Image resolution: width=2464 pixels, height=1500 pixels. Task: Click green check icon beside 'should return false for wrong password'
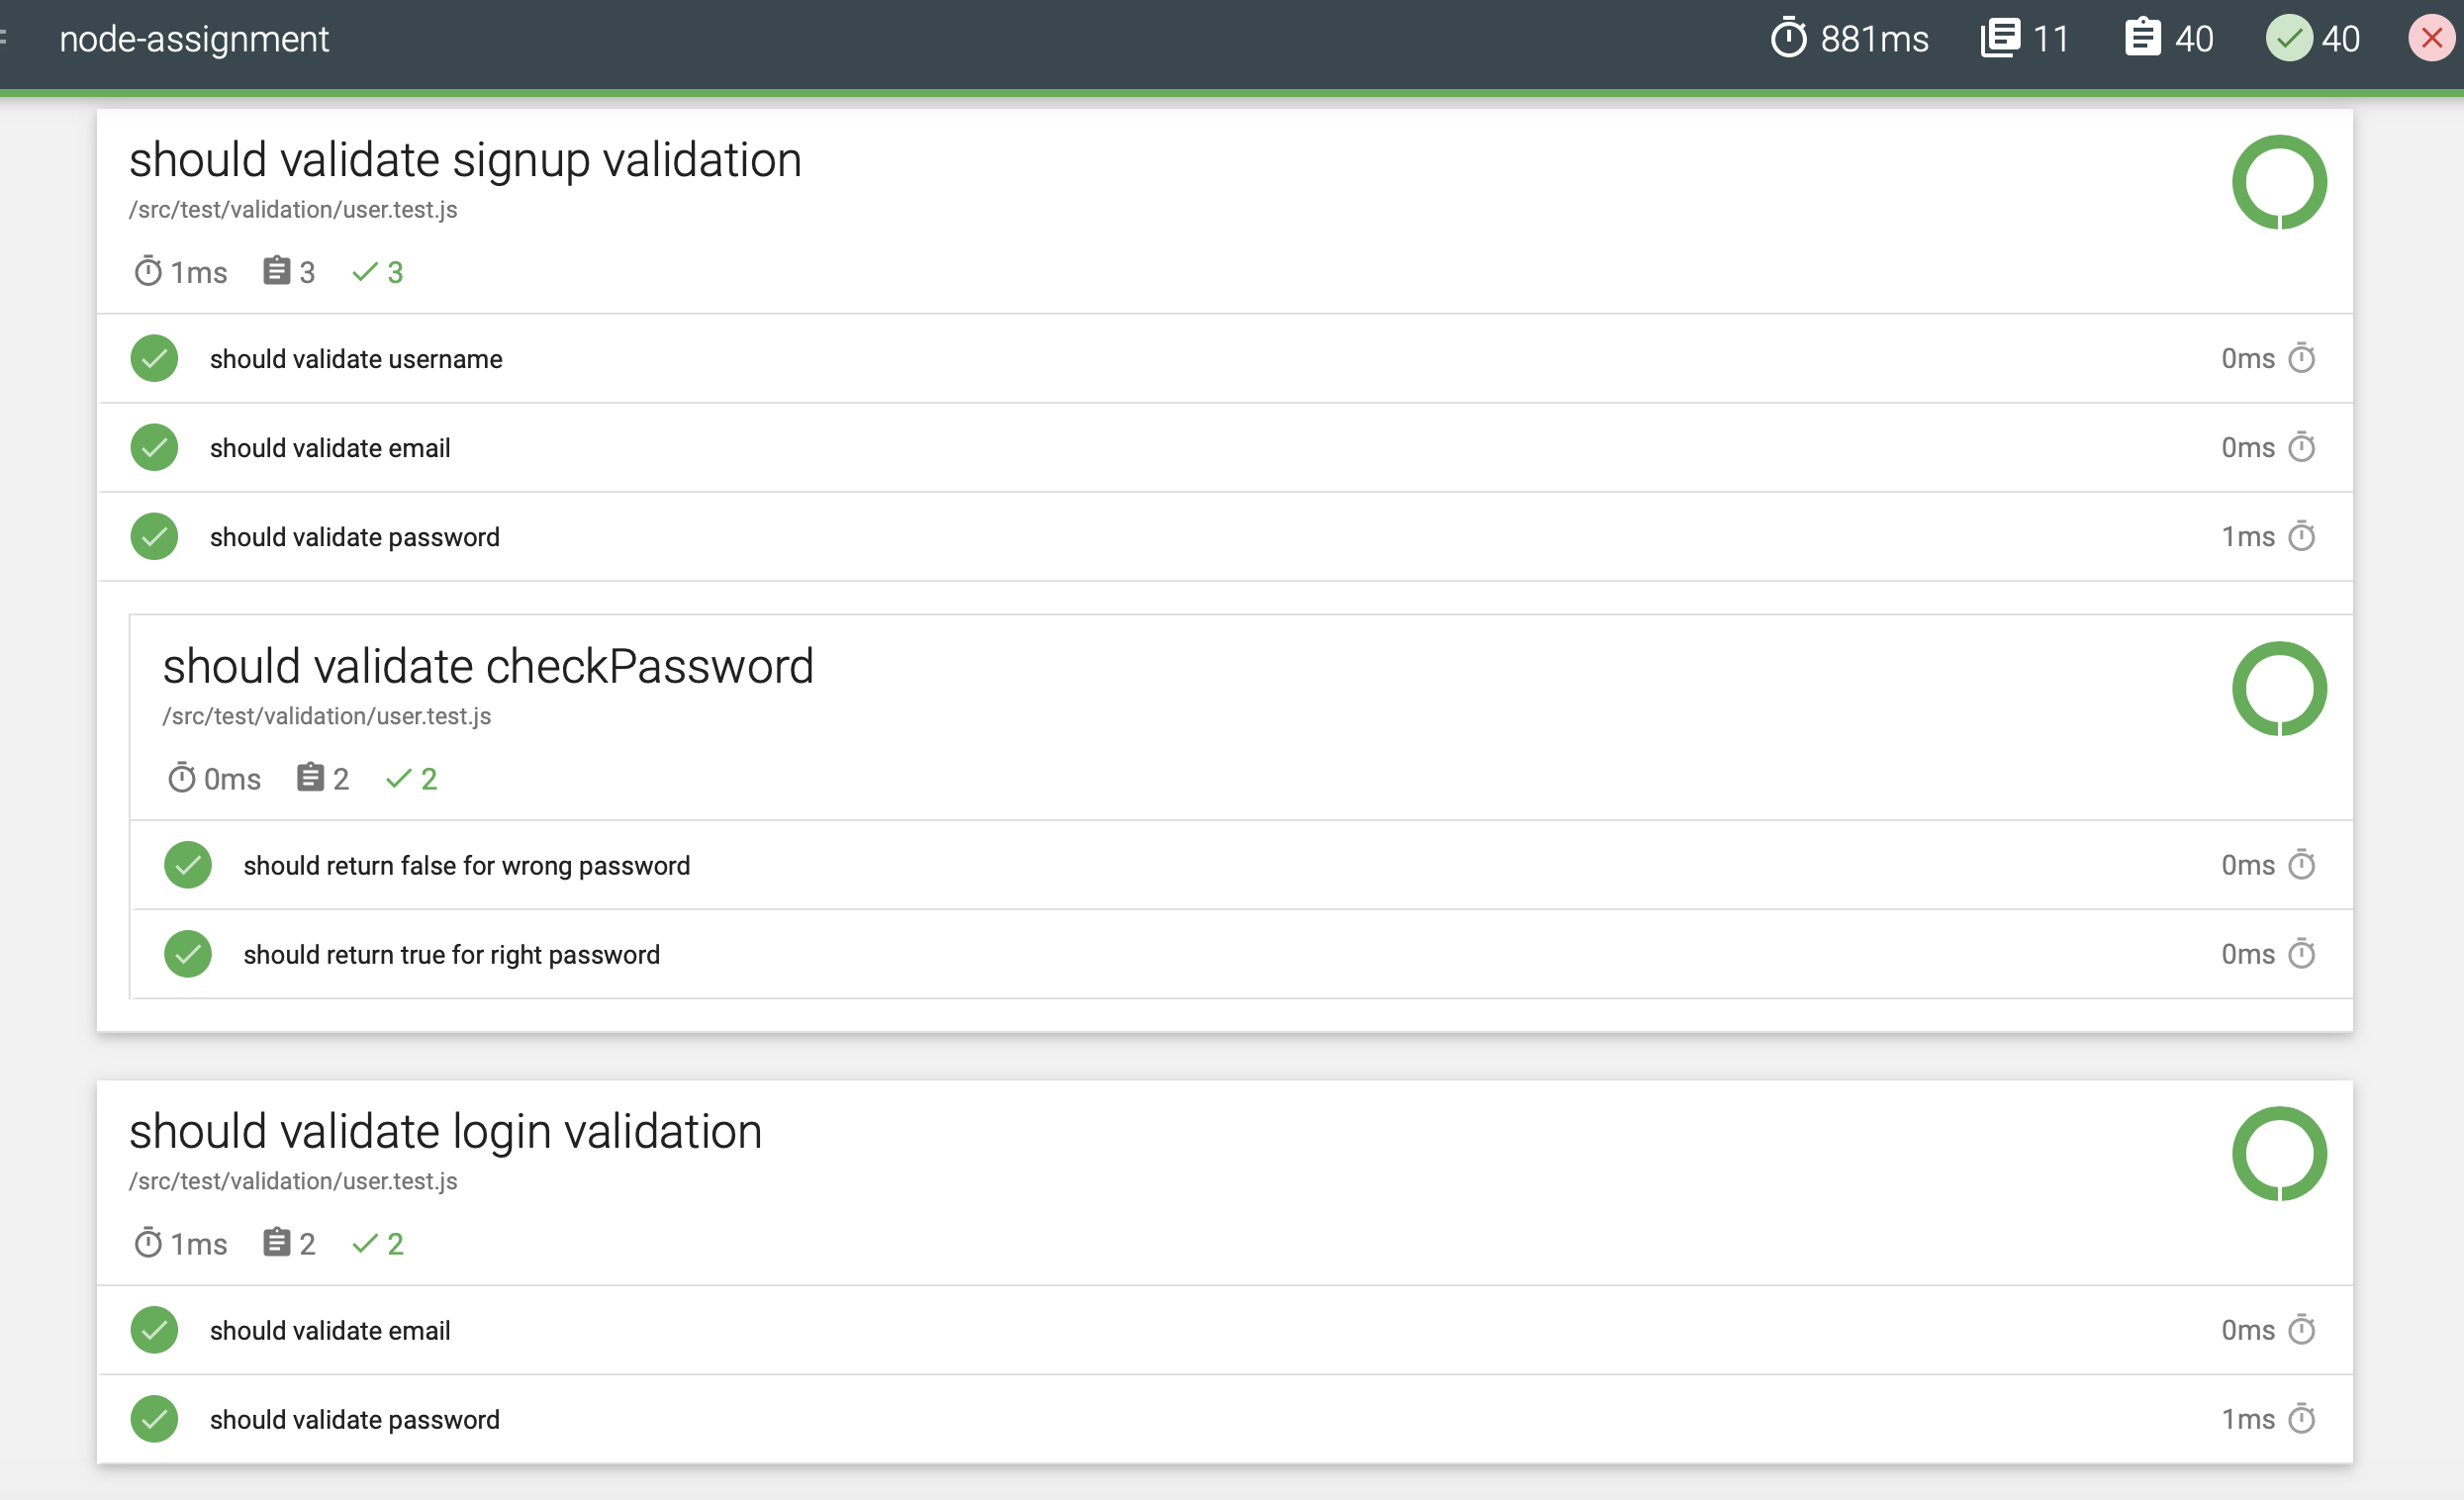(187, 865)
